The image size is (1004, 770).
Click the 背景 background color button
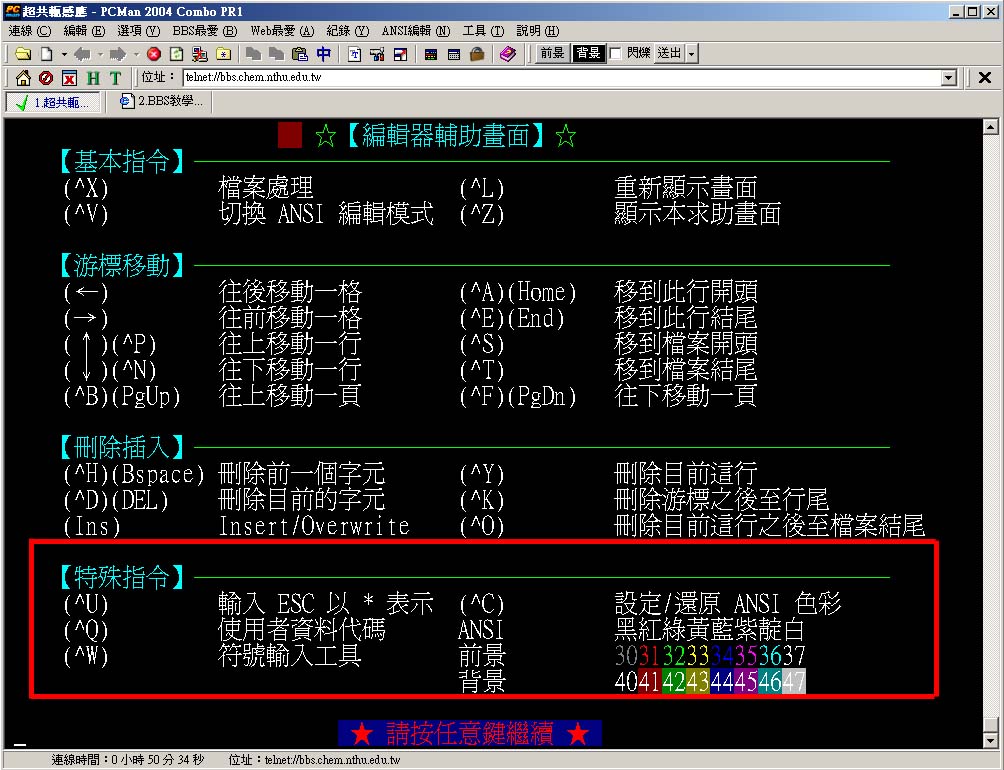(588, 54)
